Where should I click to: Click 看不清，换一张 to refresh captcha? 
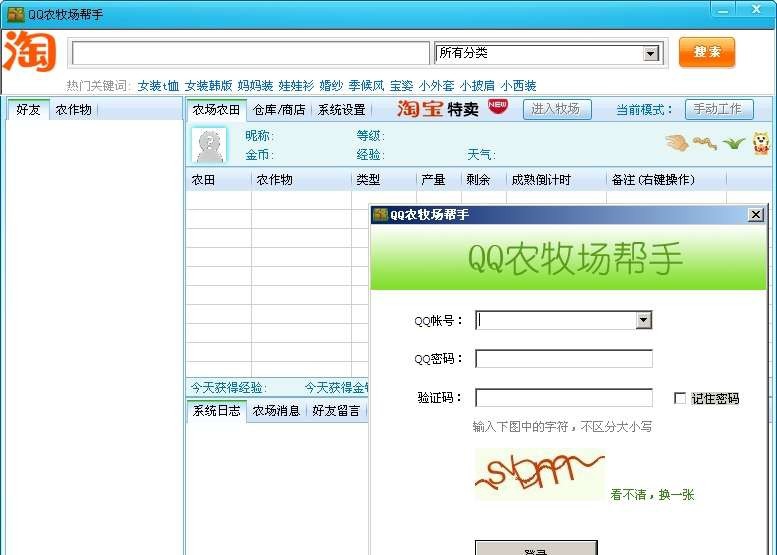tap(652, 495)
